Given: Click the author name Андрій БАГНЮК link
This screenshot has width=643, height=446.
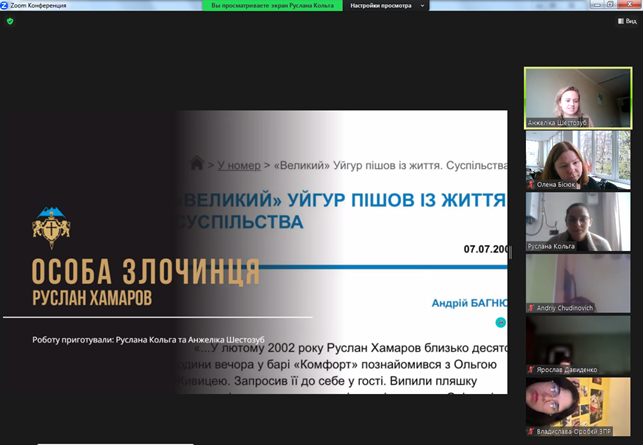Looking at the screenshot, I should [x=470, y=303].
